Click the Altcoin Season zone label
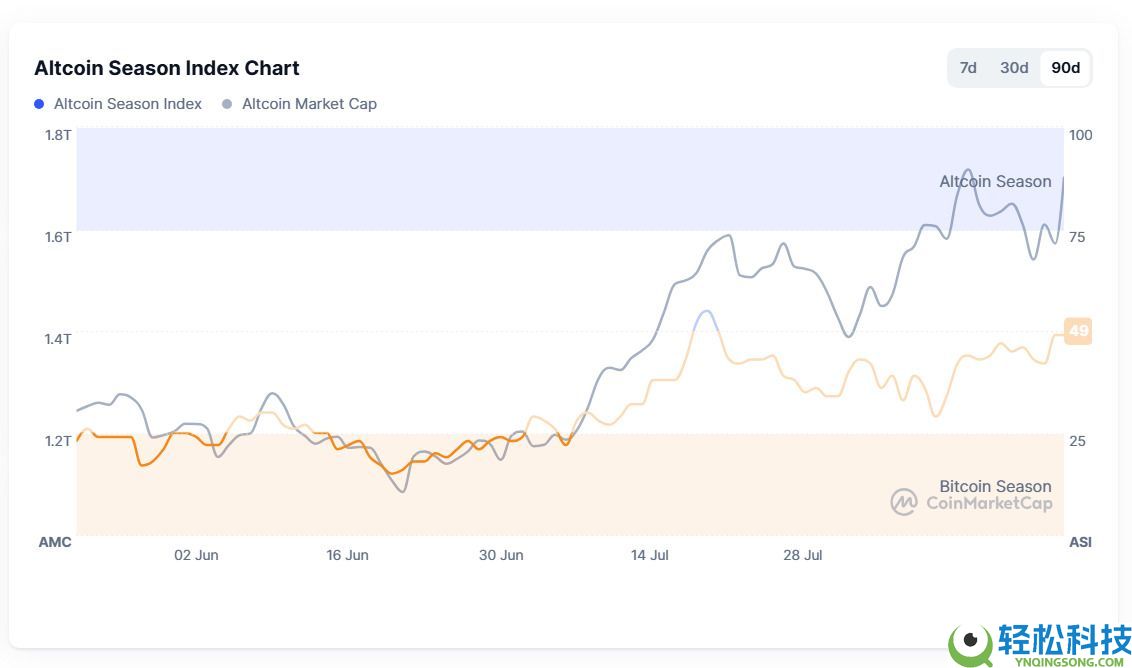The width and height of the screenshot is (1132, 668). (995, 181)
